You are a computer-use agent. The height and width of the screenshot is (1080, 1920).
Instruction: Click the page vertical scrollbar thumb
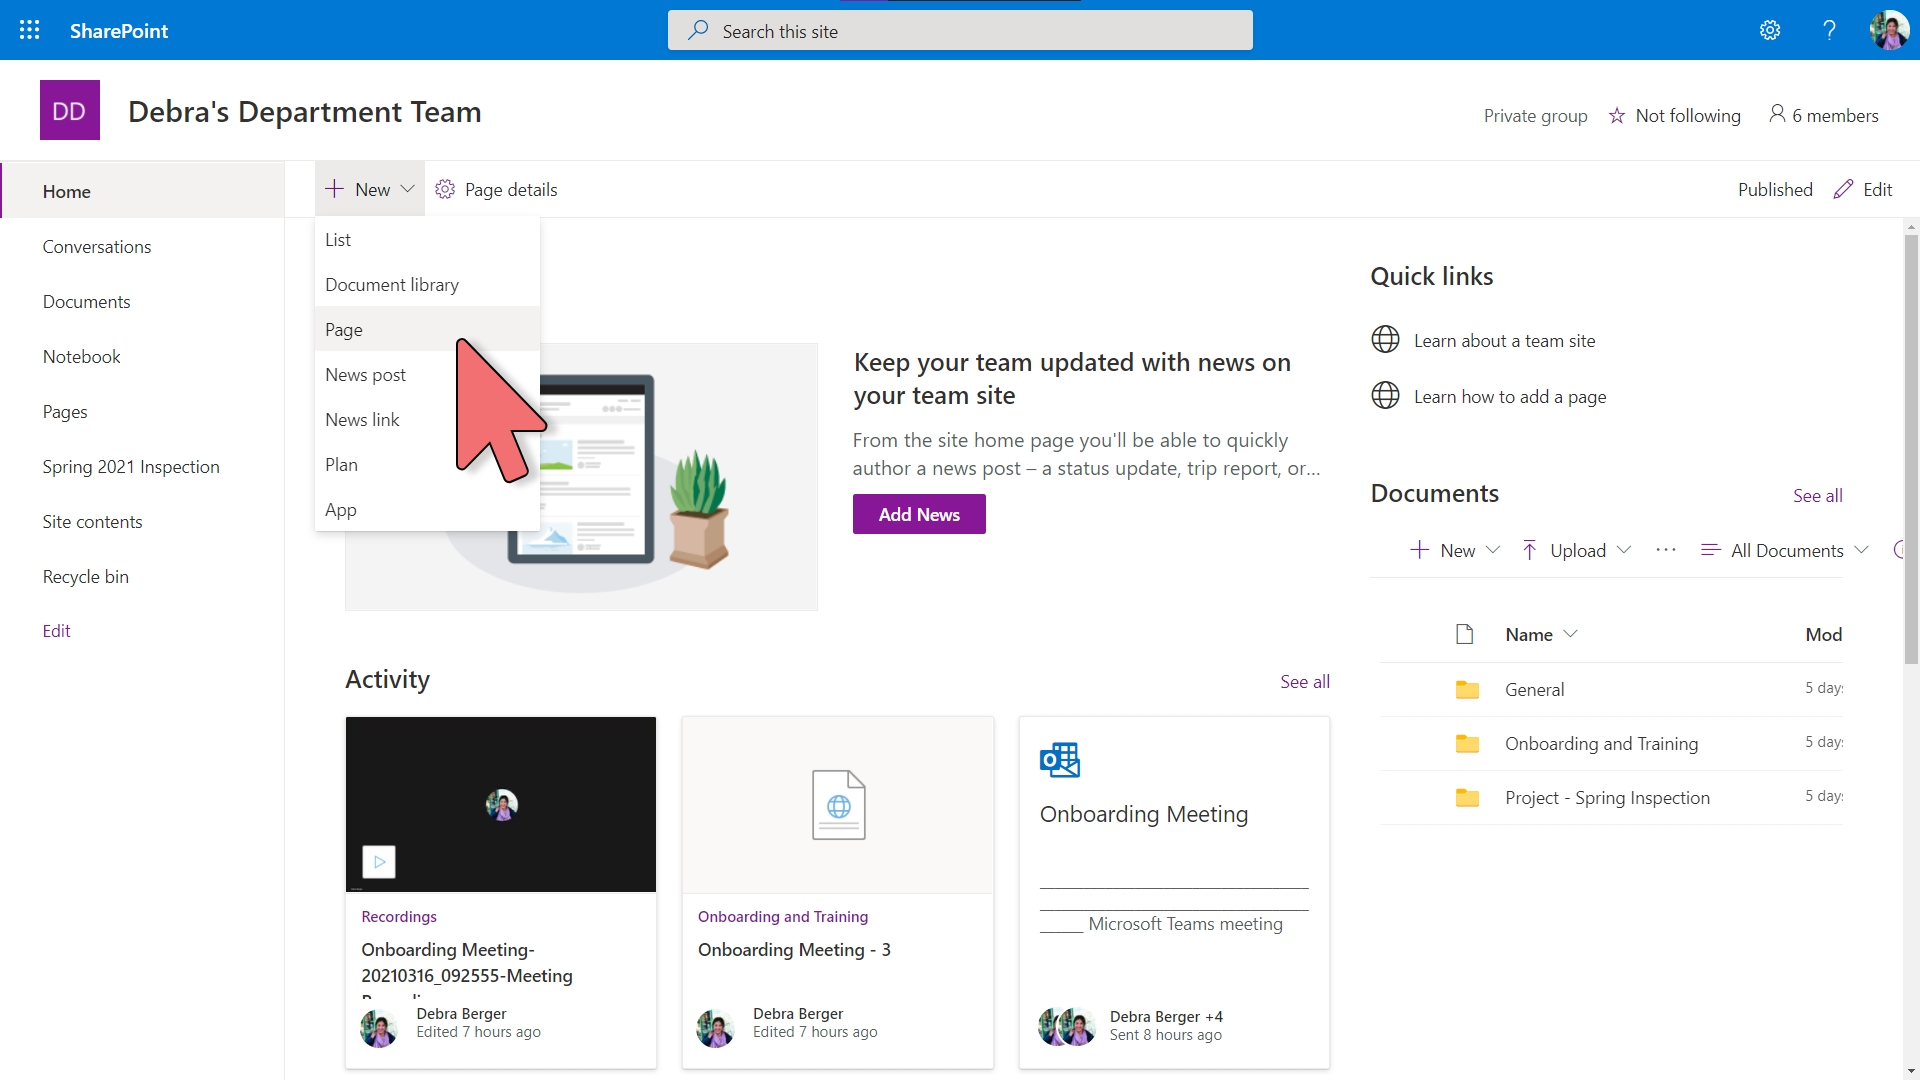(1911, 448)
